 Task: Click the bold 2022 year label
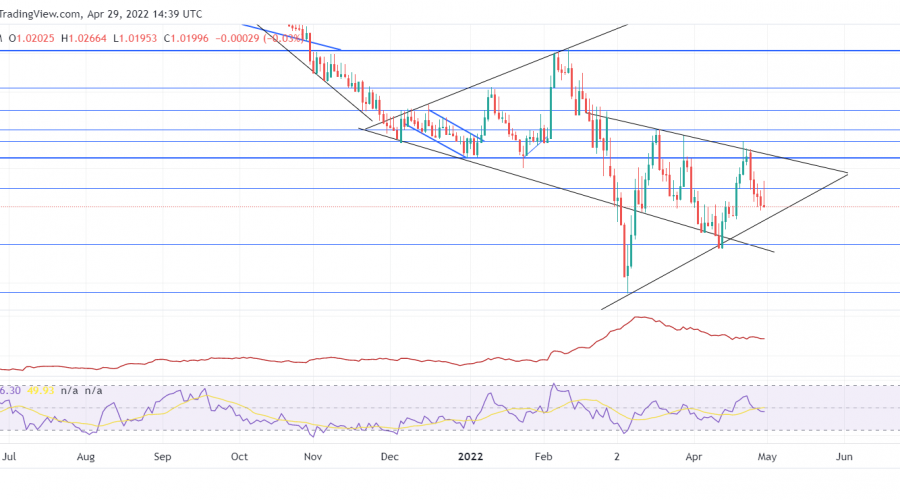point(470,457)
